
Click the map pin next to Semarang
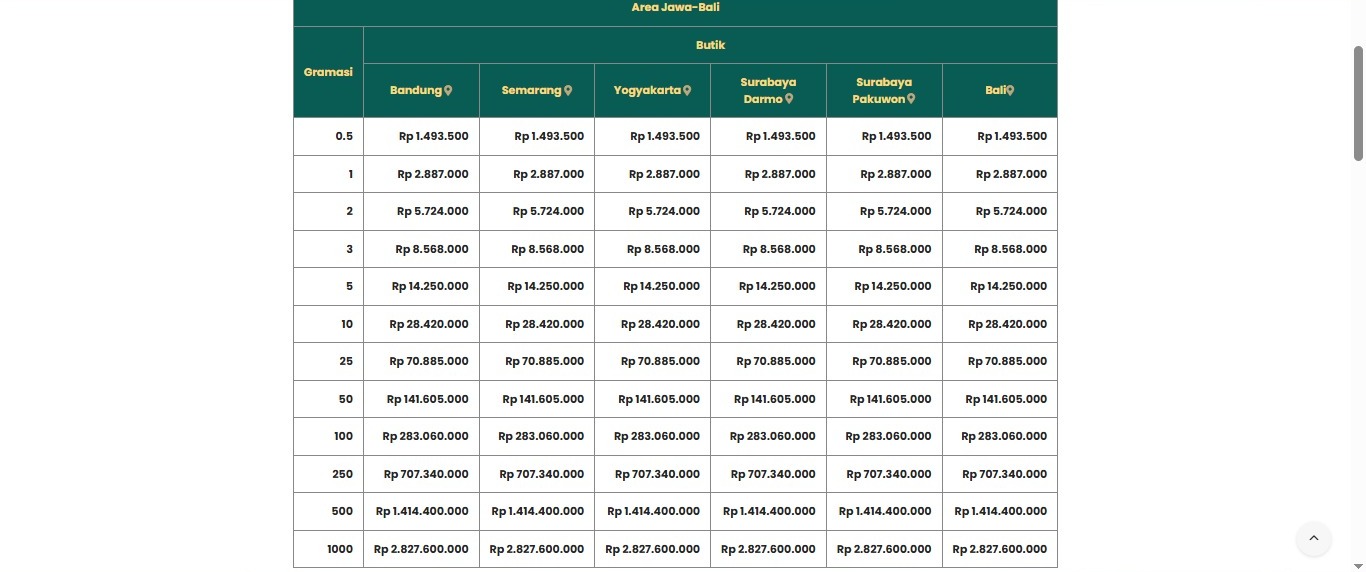pyautogui.click(x=568, y=91)
